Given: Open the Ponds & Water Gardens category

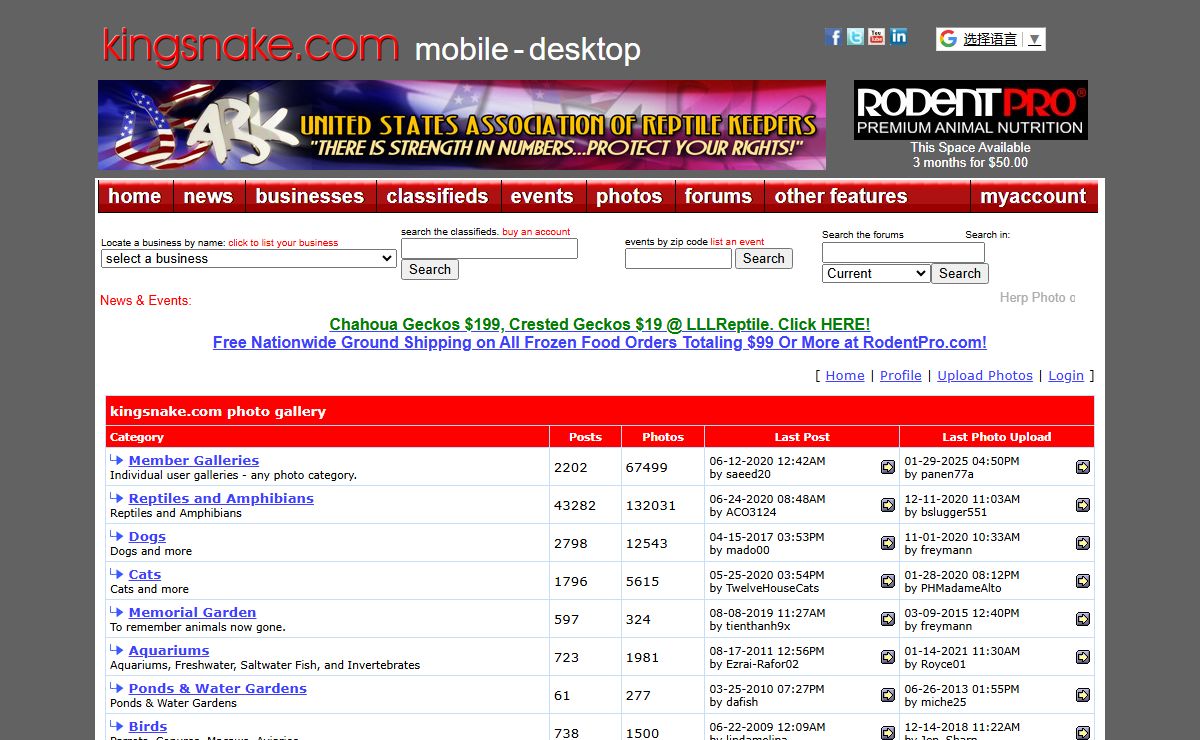Looking at the screenshot, I should pyautogui.click(x=218, y=688).
